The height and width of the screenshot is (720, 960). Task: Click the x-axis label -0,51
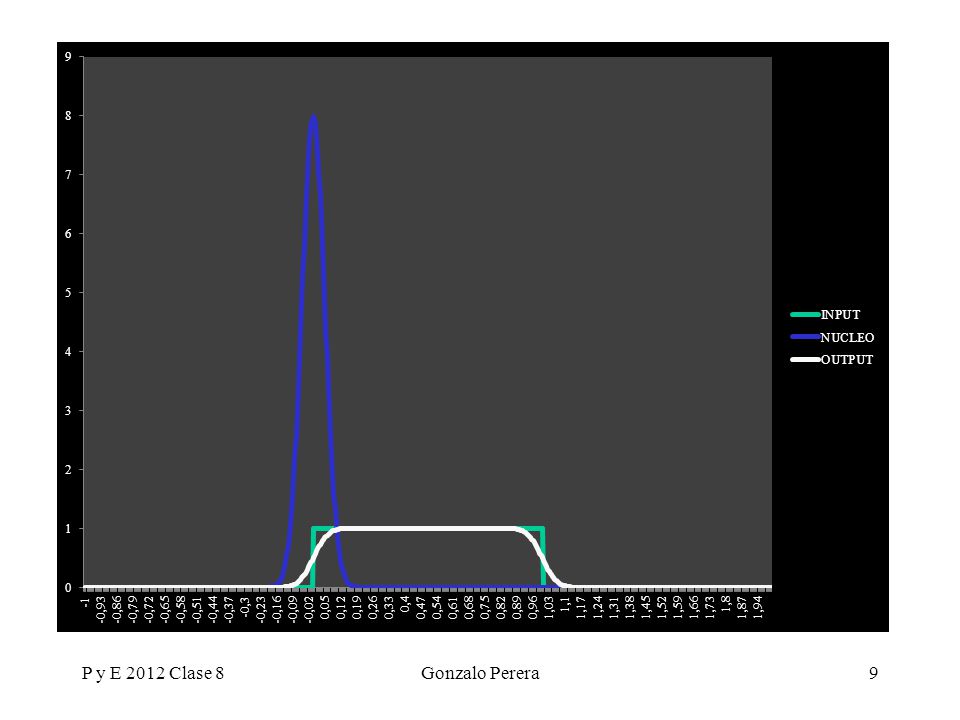[197, 609]
